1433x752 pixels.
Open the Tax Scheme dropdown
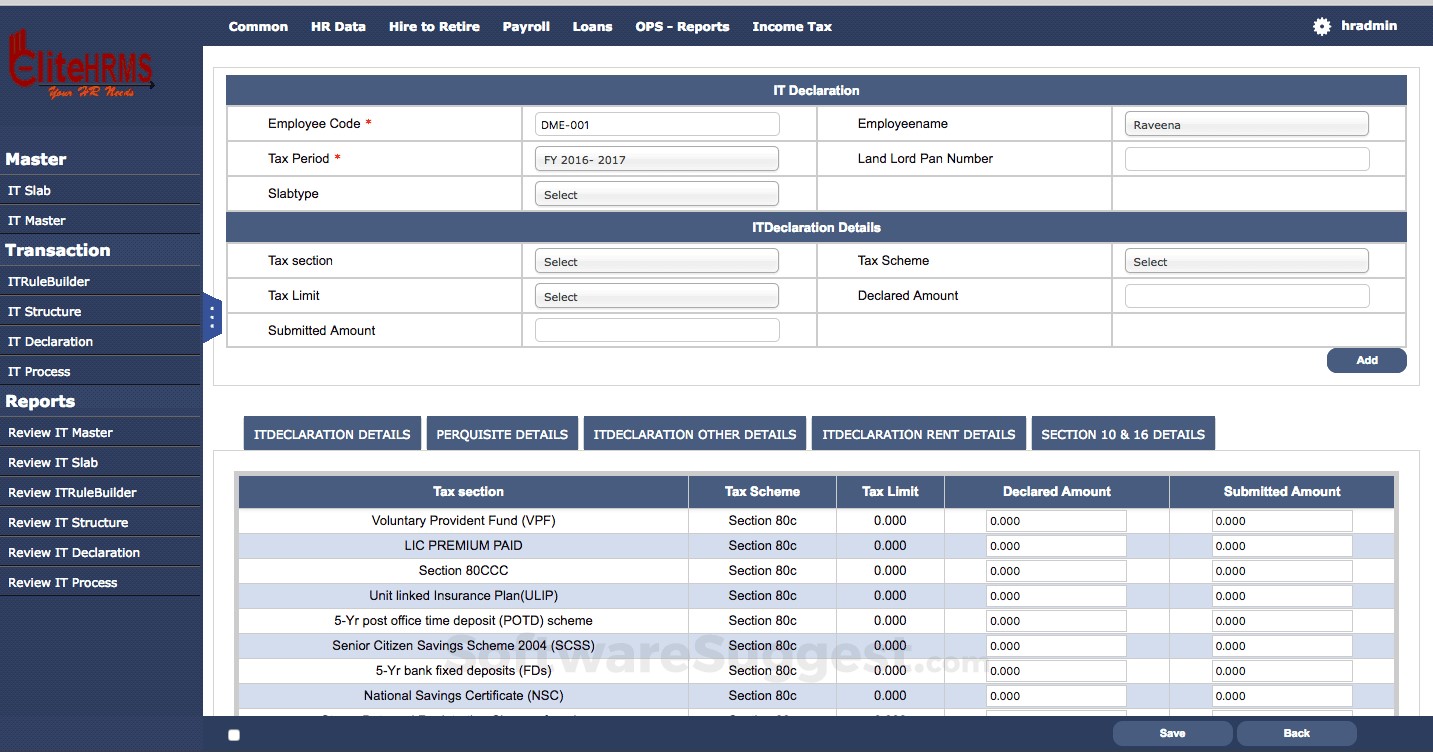click(x=1245, y=260)
